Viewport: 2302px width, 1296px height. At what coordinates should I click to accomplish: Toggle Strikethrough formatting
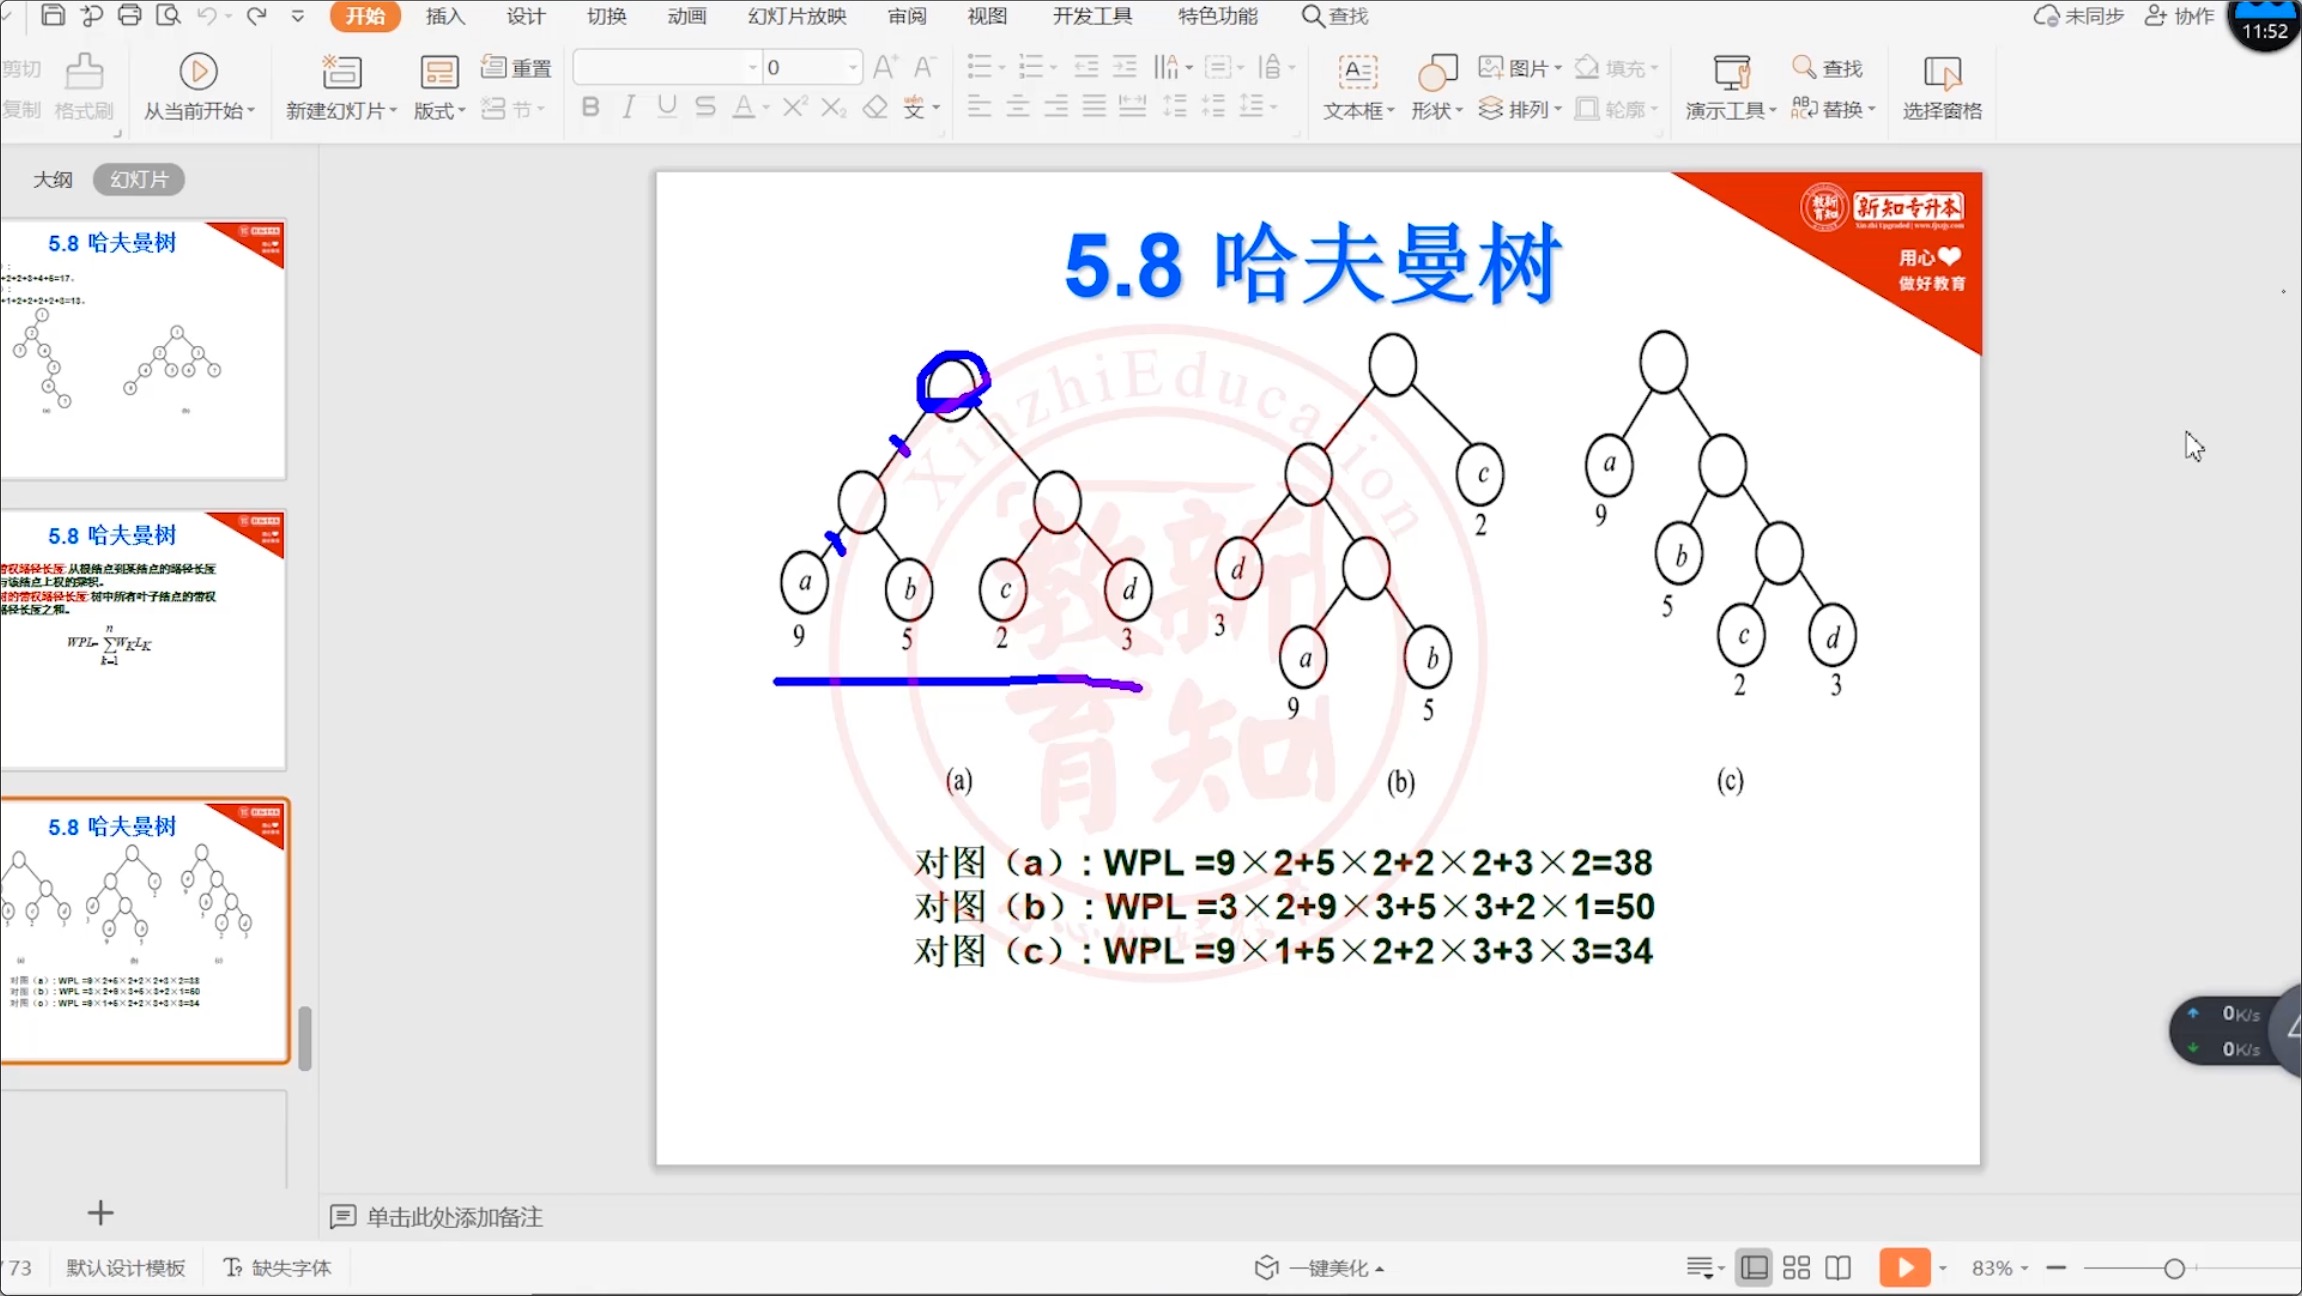click(705, 106)
